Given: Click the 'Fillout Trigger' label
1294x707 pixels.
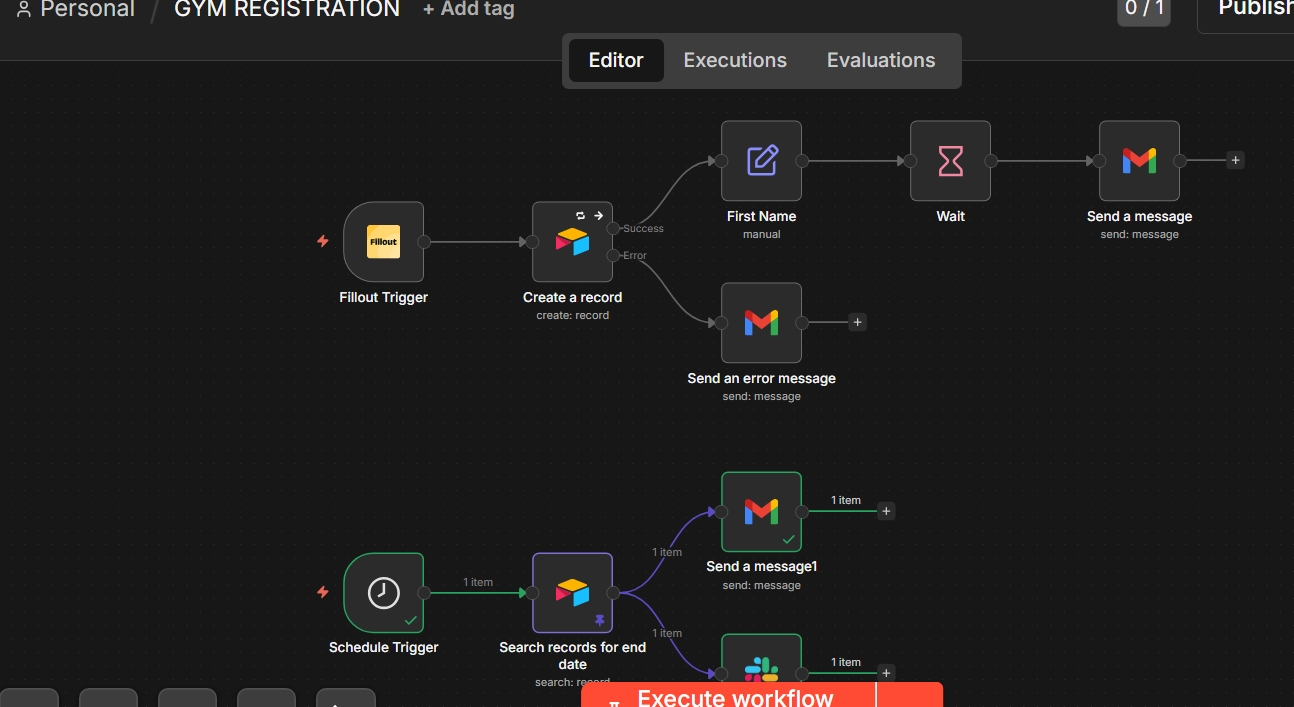Looking at the screenshot, I should 383,297.
